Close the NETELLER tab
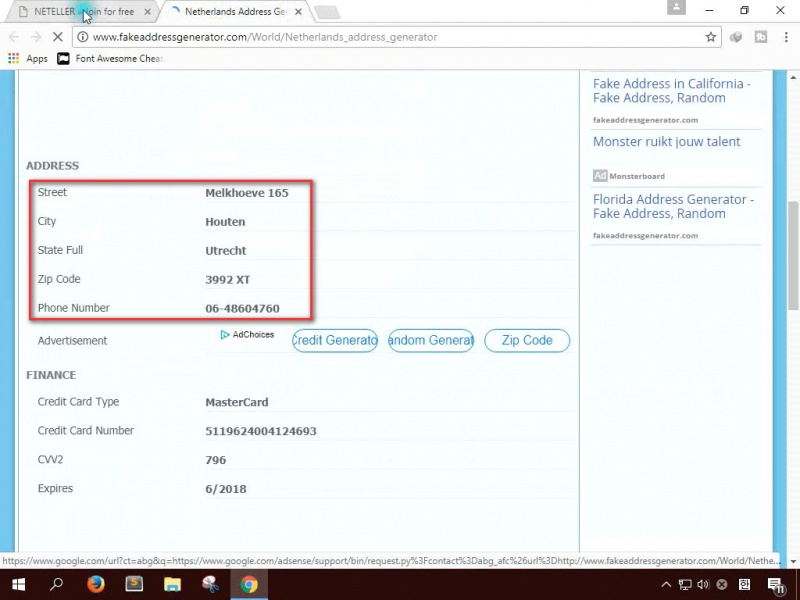The height and width of the screenshot is (600, 800). click(147, 12)
